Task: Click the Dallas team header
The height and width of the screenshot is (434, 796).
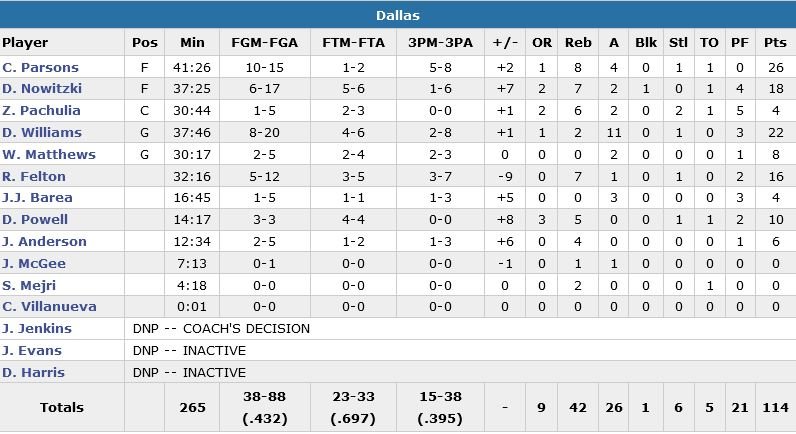Action: click(398, 15)
